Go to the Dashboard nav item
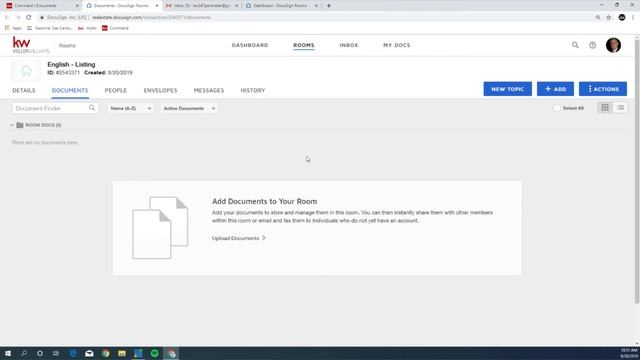 pos(250,45)
